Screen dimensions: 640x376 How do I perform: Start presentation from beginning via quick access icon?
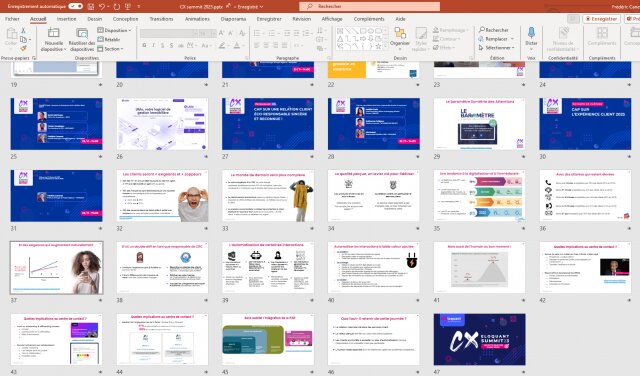(x=127, y=7)
